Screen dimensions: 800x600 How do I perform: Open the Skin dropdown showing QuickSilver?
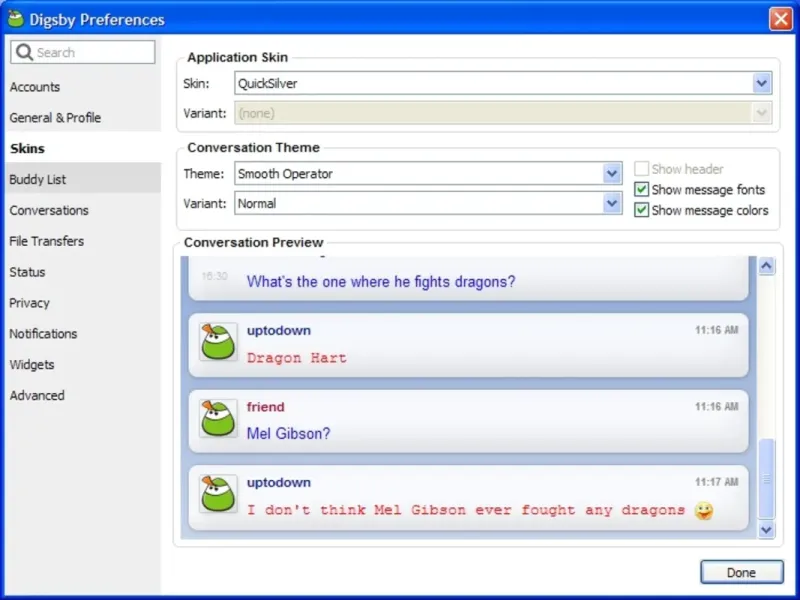point(761,83)
